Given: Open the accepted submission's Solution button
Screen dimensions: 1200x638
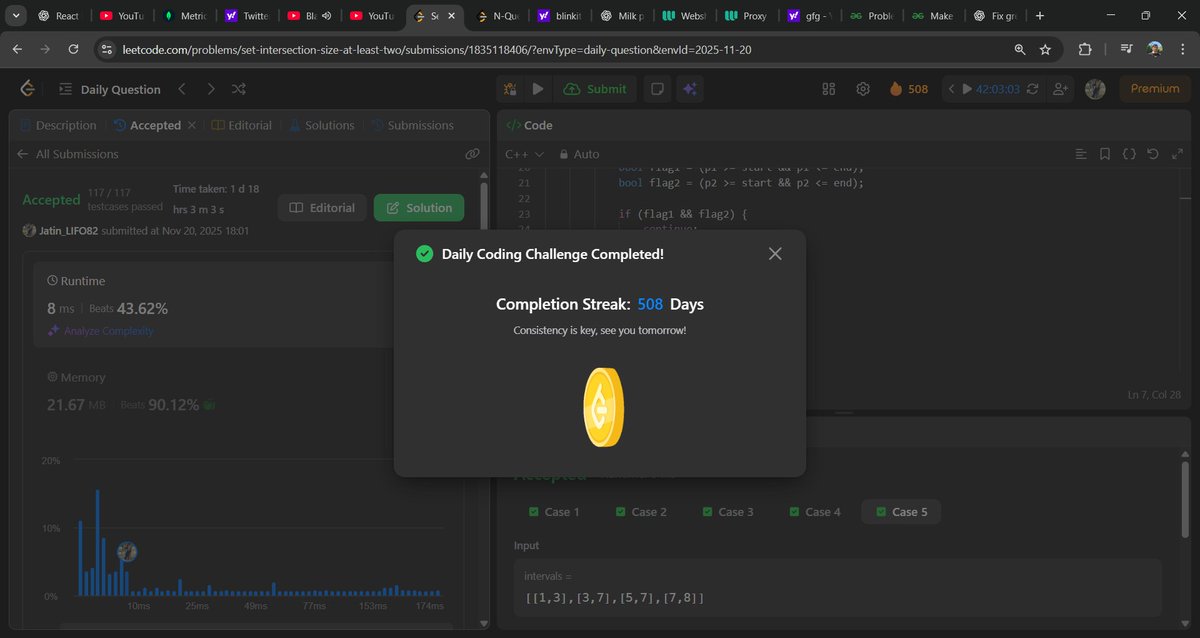Looking at the screenshot, I should pos(418,207).
